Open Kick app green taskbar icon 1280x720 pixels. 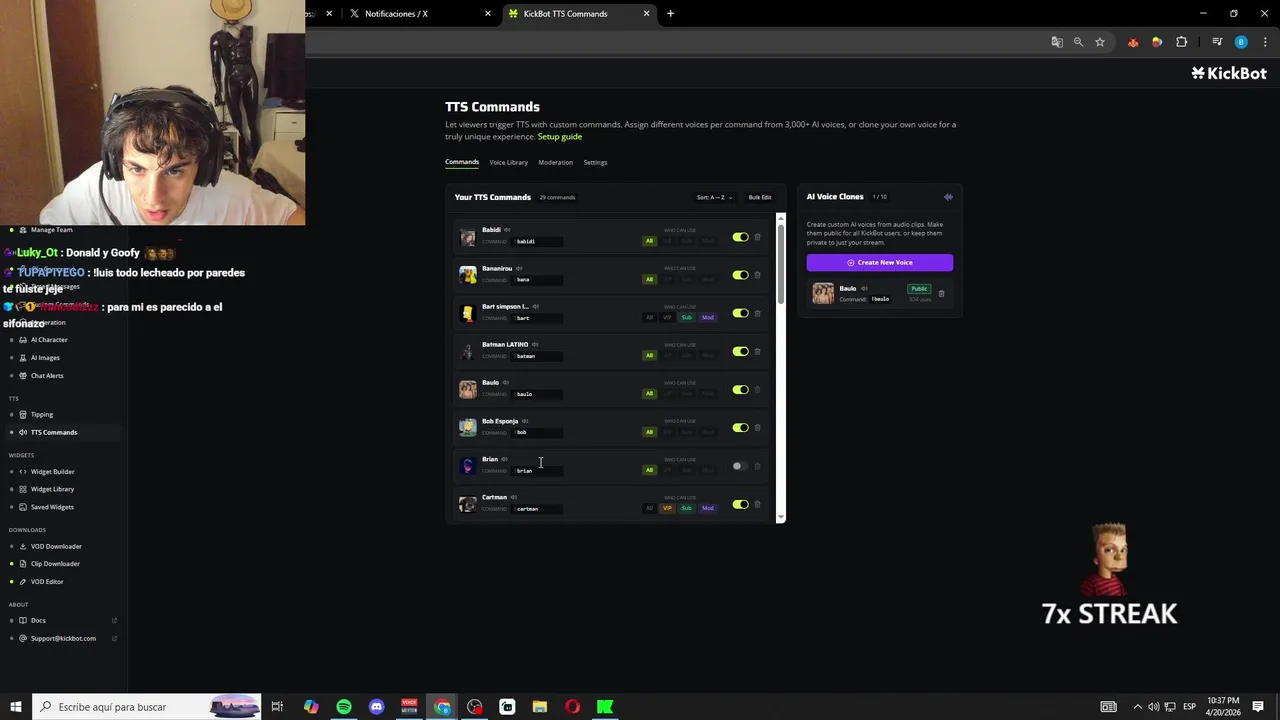tap(605, 707)
